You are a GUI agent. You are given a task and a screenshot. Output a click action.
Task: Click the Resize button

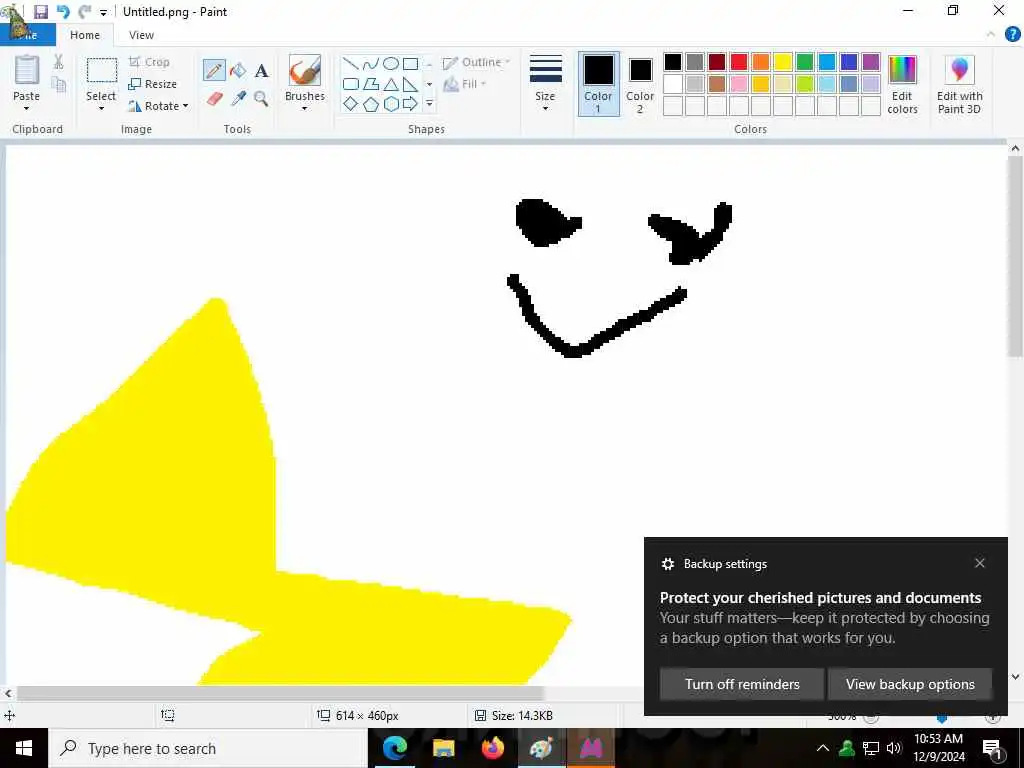[153, 84]
